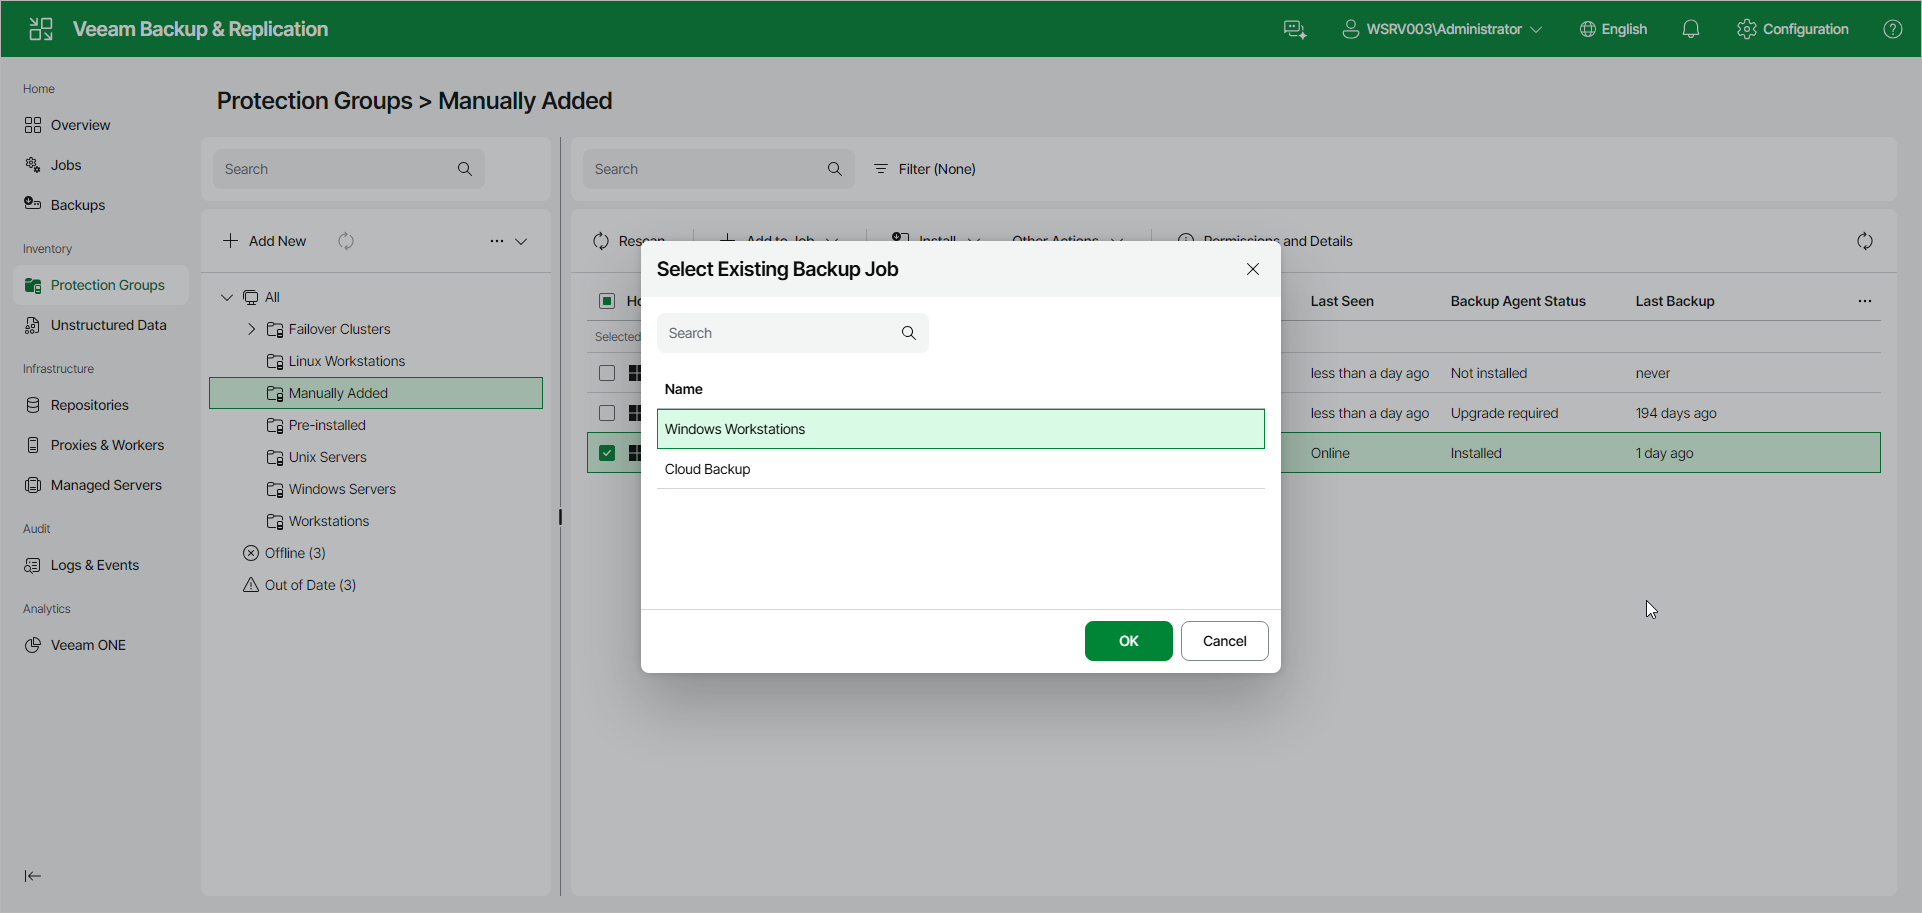
Task: Select Failover Clusters protection group
Action: [339, 329]
